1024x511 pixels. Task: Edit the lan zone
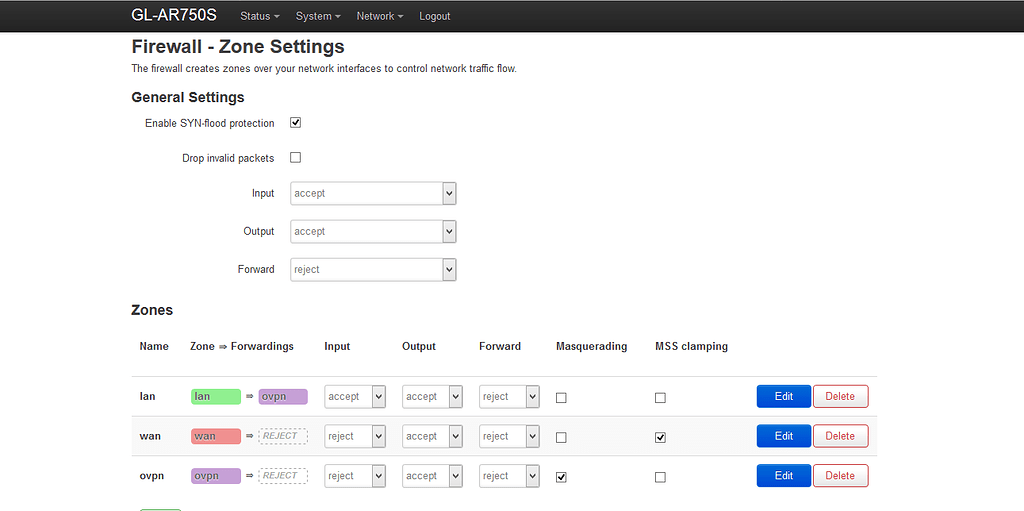click(783, 396)
